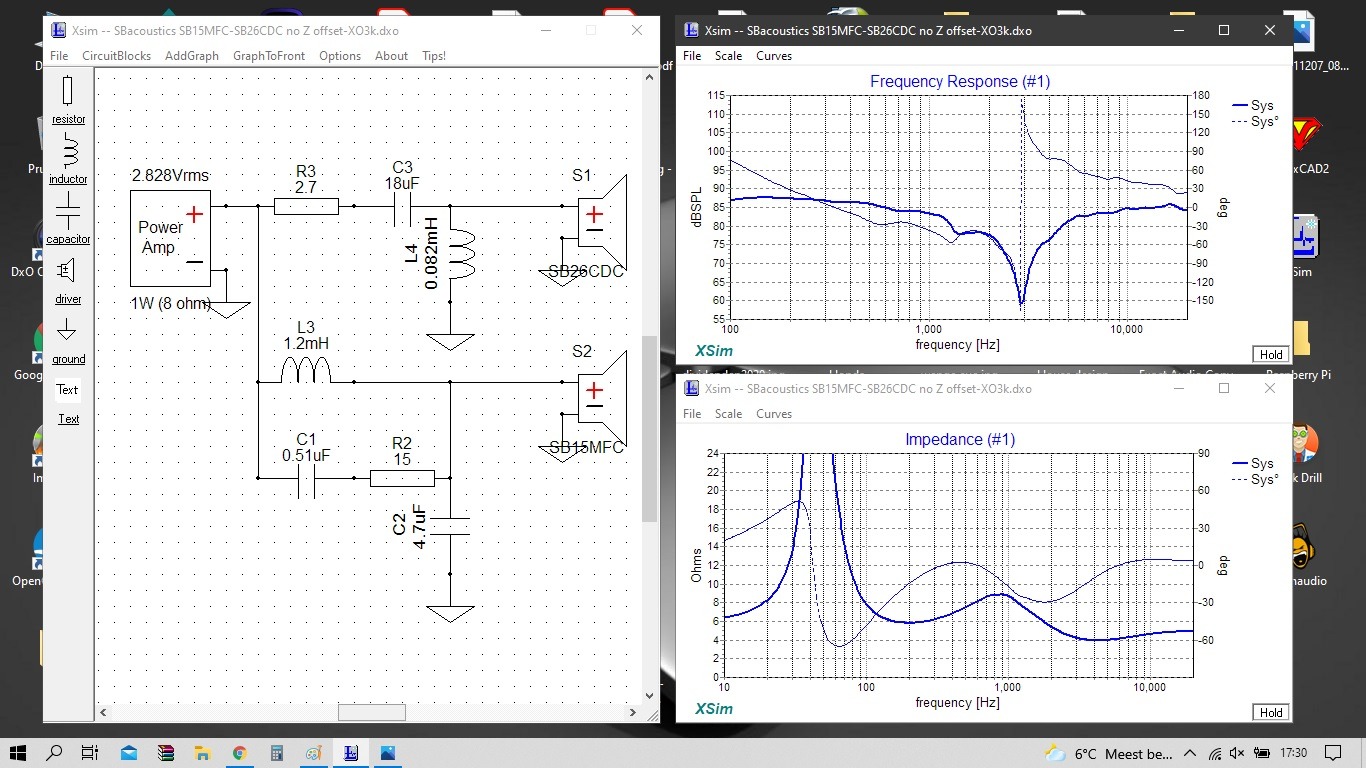This screenshot has height=768, width=1366.
Task: Open the Calculator from the taskbar
Action: [277, 753]
